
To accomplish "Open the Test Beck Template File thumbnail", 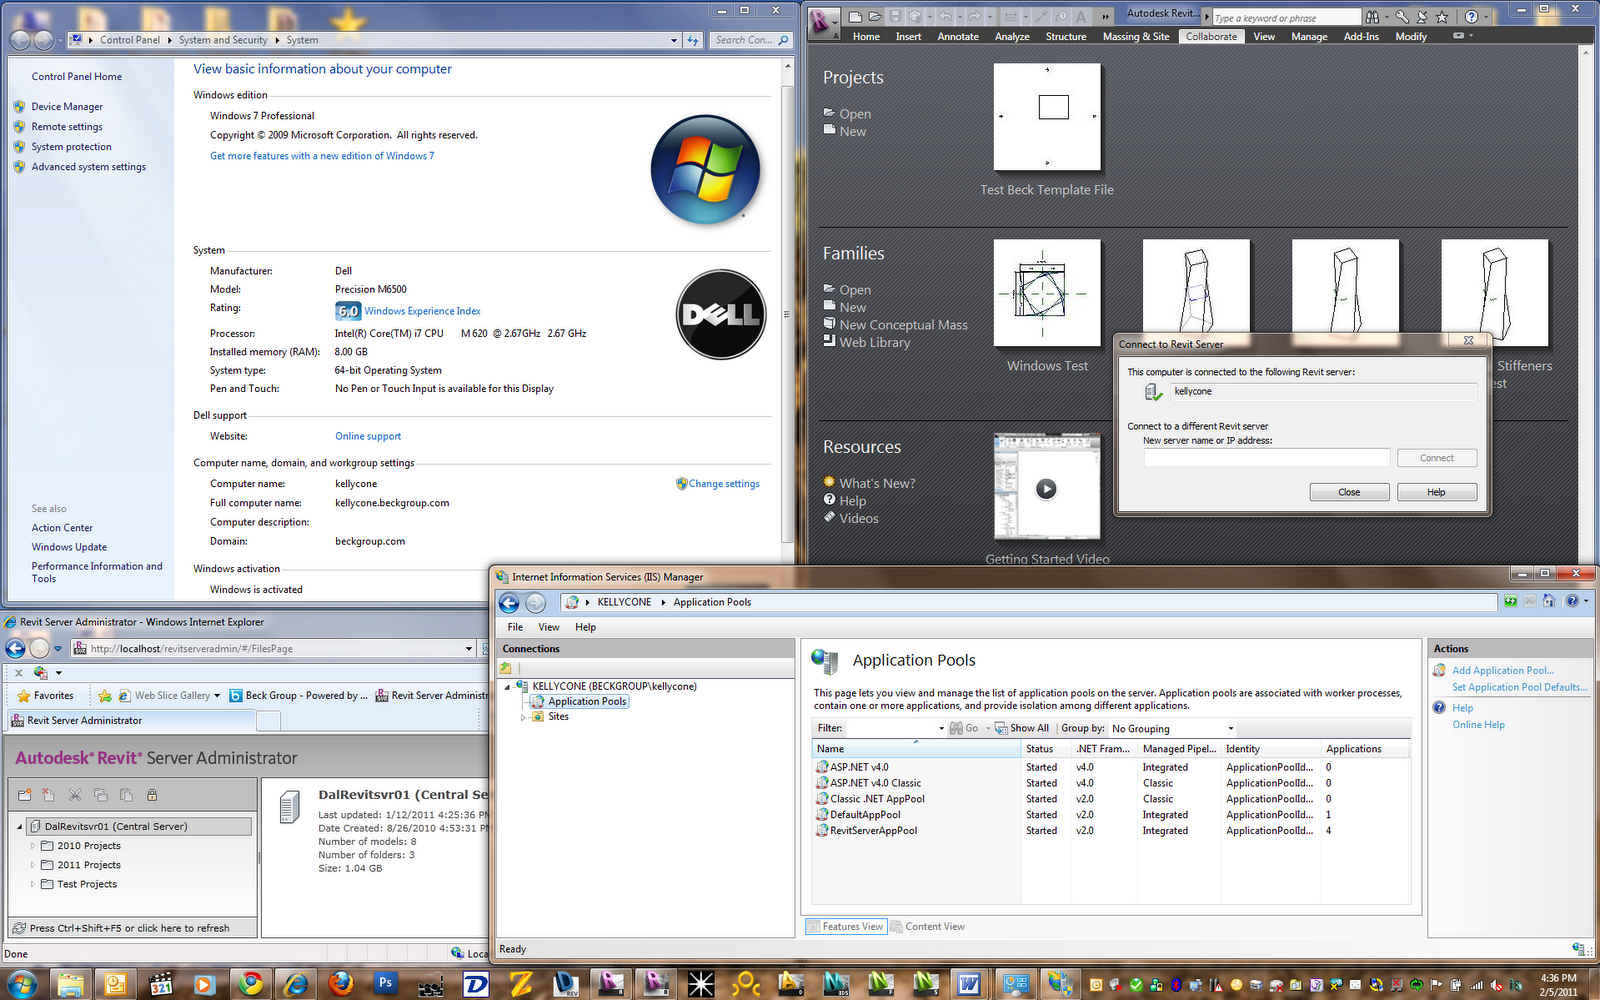I will tap(1047, 117).
